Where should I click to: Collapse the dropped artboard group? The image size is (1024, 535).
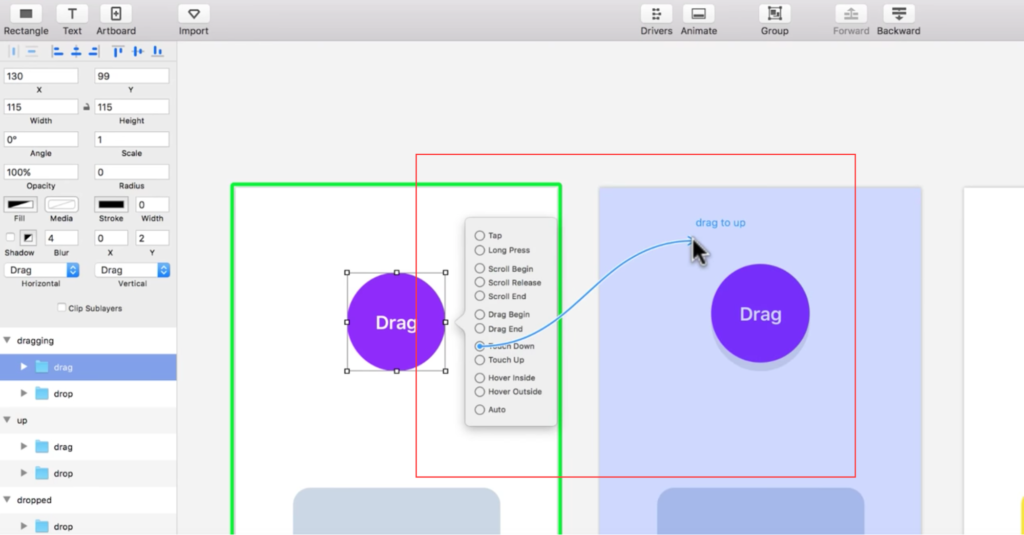(x=7, y=500)
